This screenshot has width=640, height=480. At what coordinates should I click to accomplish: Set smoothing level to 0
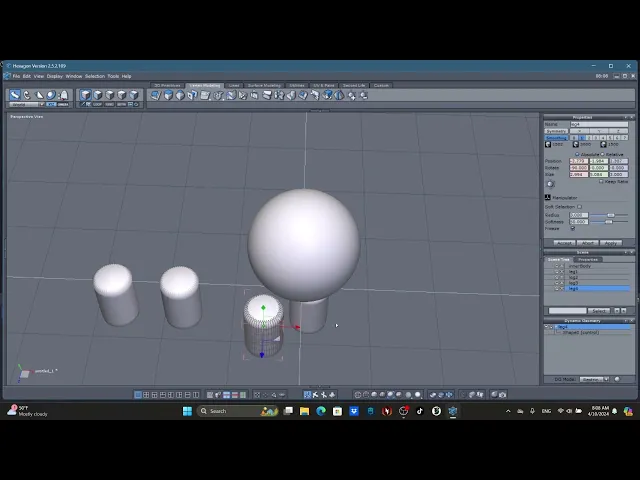pyautogui.click(x=574, y=138)
